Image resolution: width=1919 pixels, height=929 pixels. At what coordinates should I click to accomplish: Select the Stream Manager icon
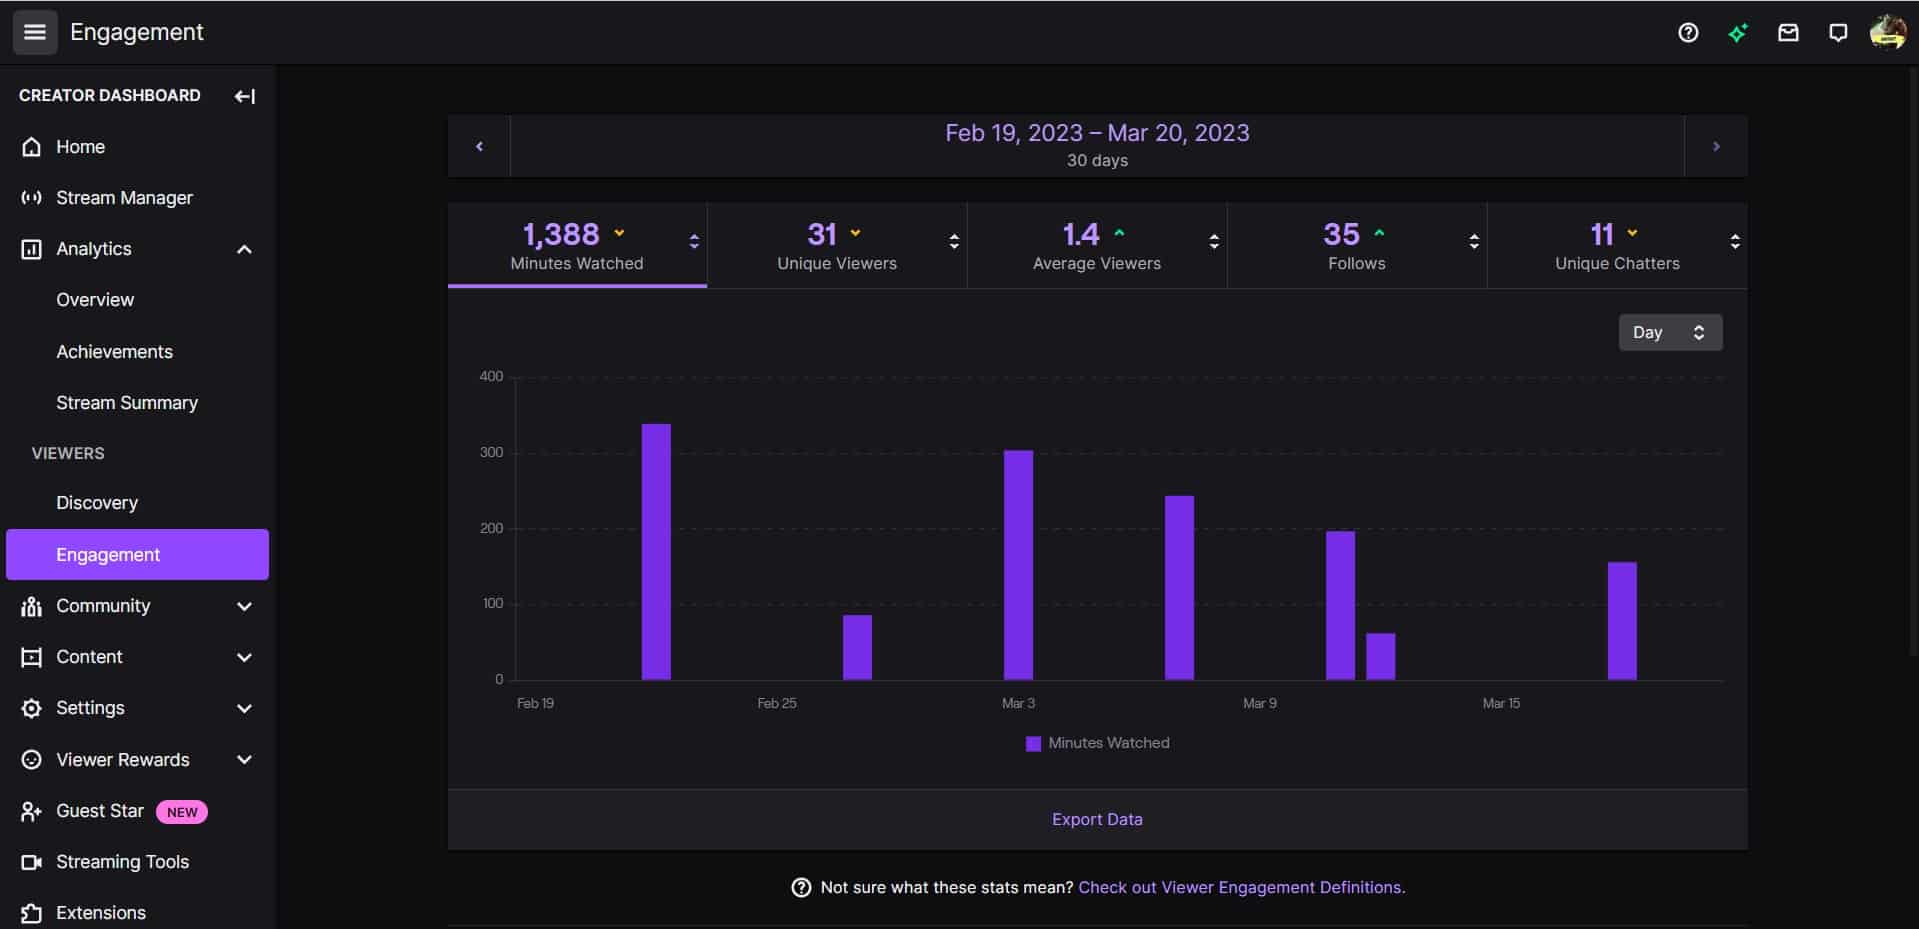coord(30,197)
